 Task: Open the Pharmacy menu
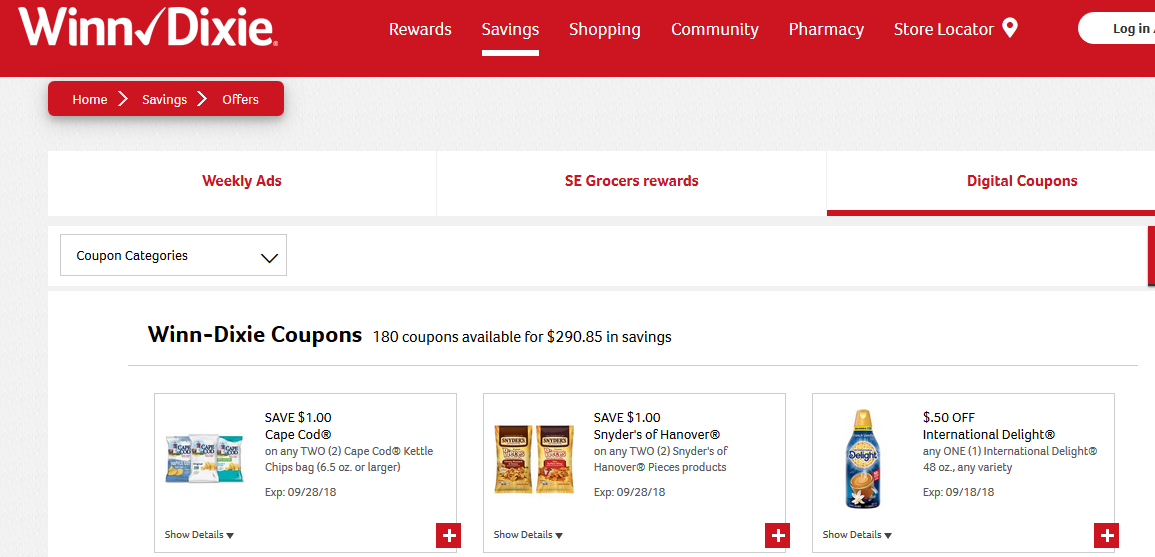(x=826, y=29)
